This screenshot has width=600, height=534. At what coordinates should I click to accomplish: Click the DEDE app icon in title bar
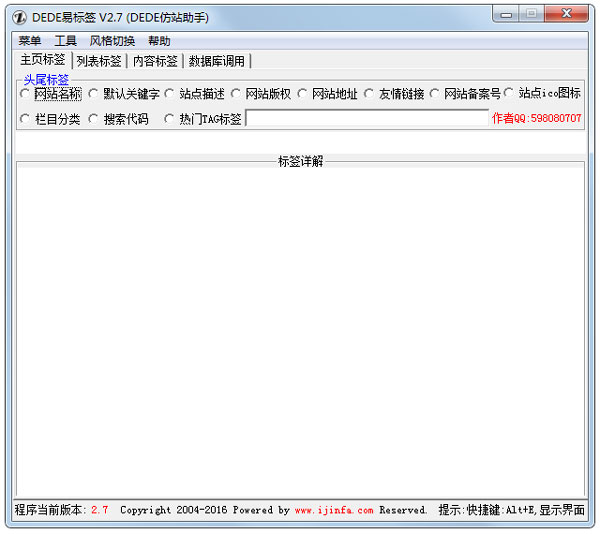point(19,18)
